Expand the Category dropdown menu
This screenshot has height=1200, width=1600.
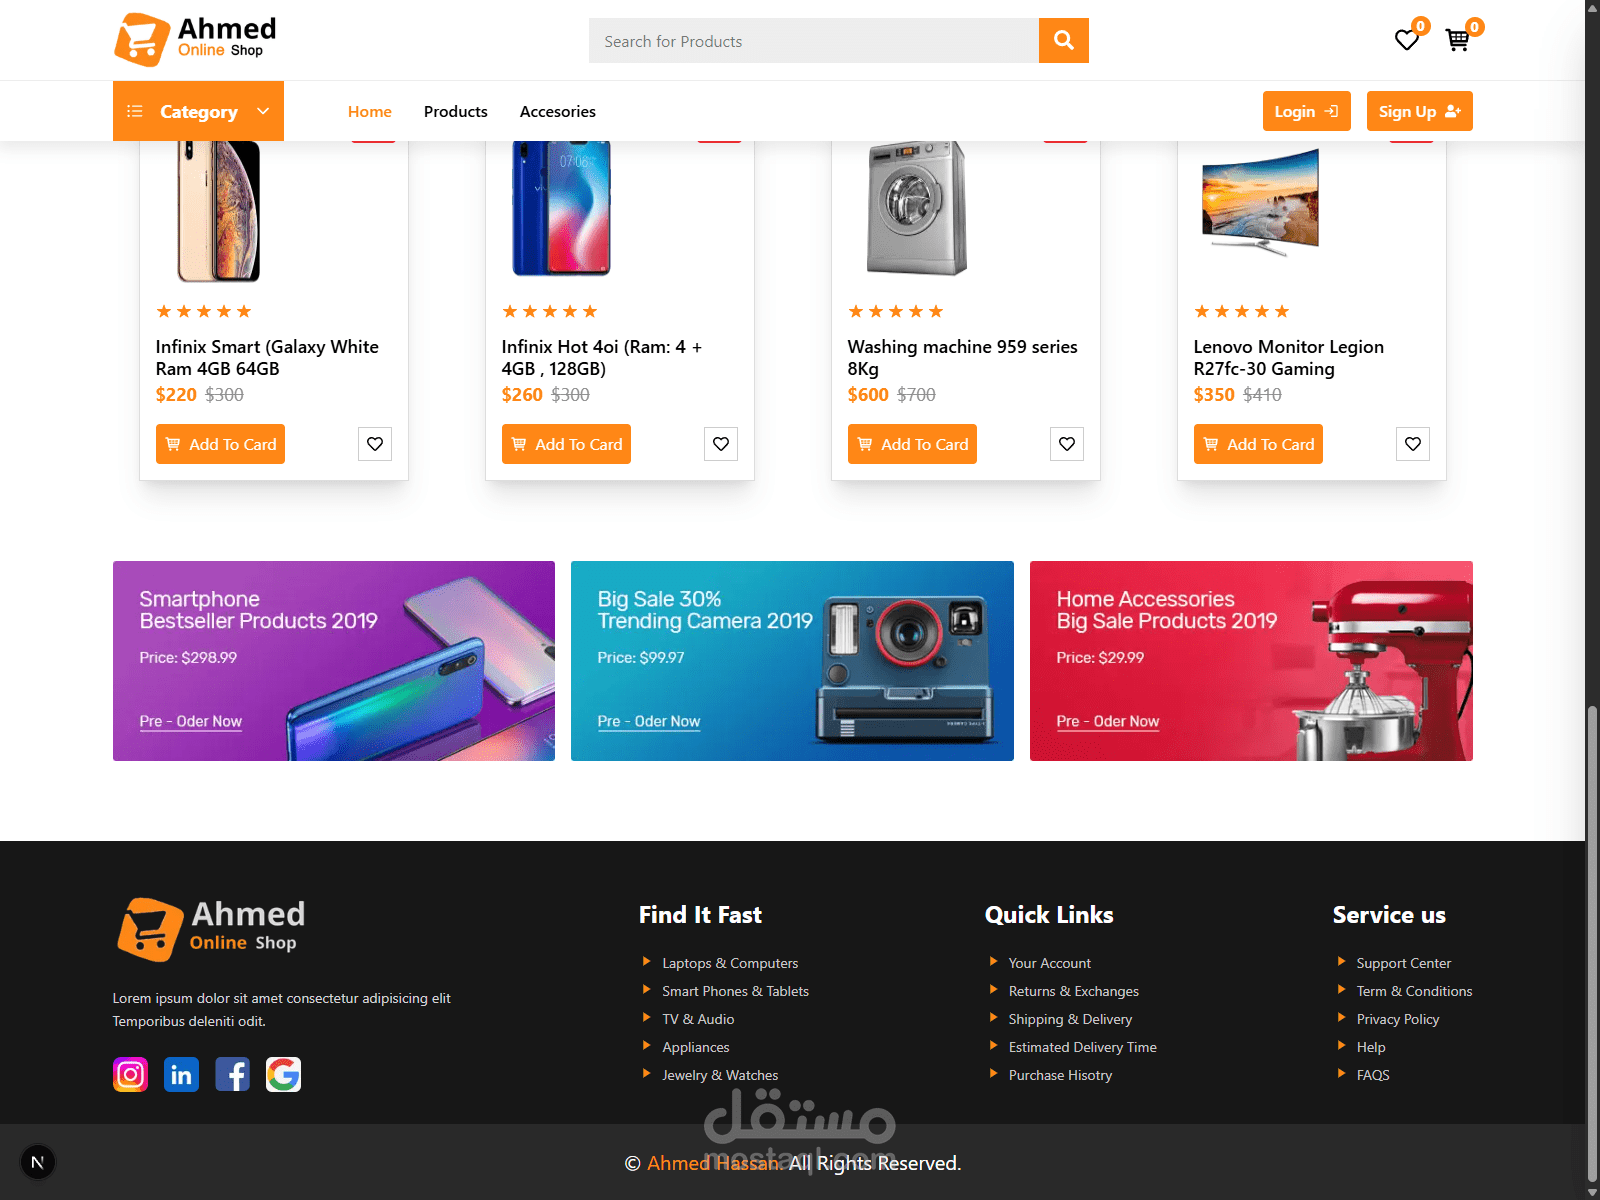tap(198, 111)
